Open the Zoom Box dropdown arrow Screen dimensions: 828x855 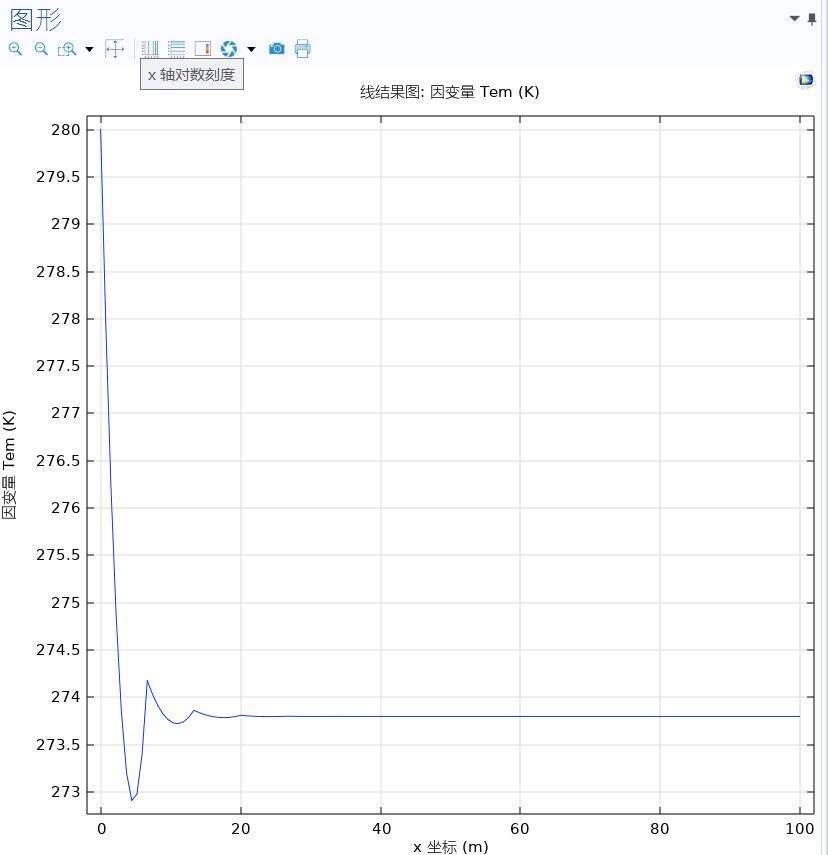89,49
